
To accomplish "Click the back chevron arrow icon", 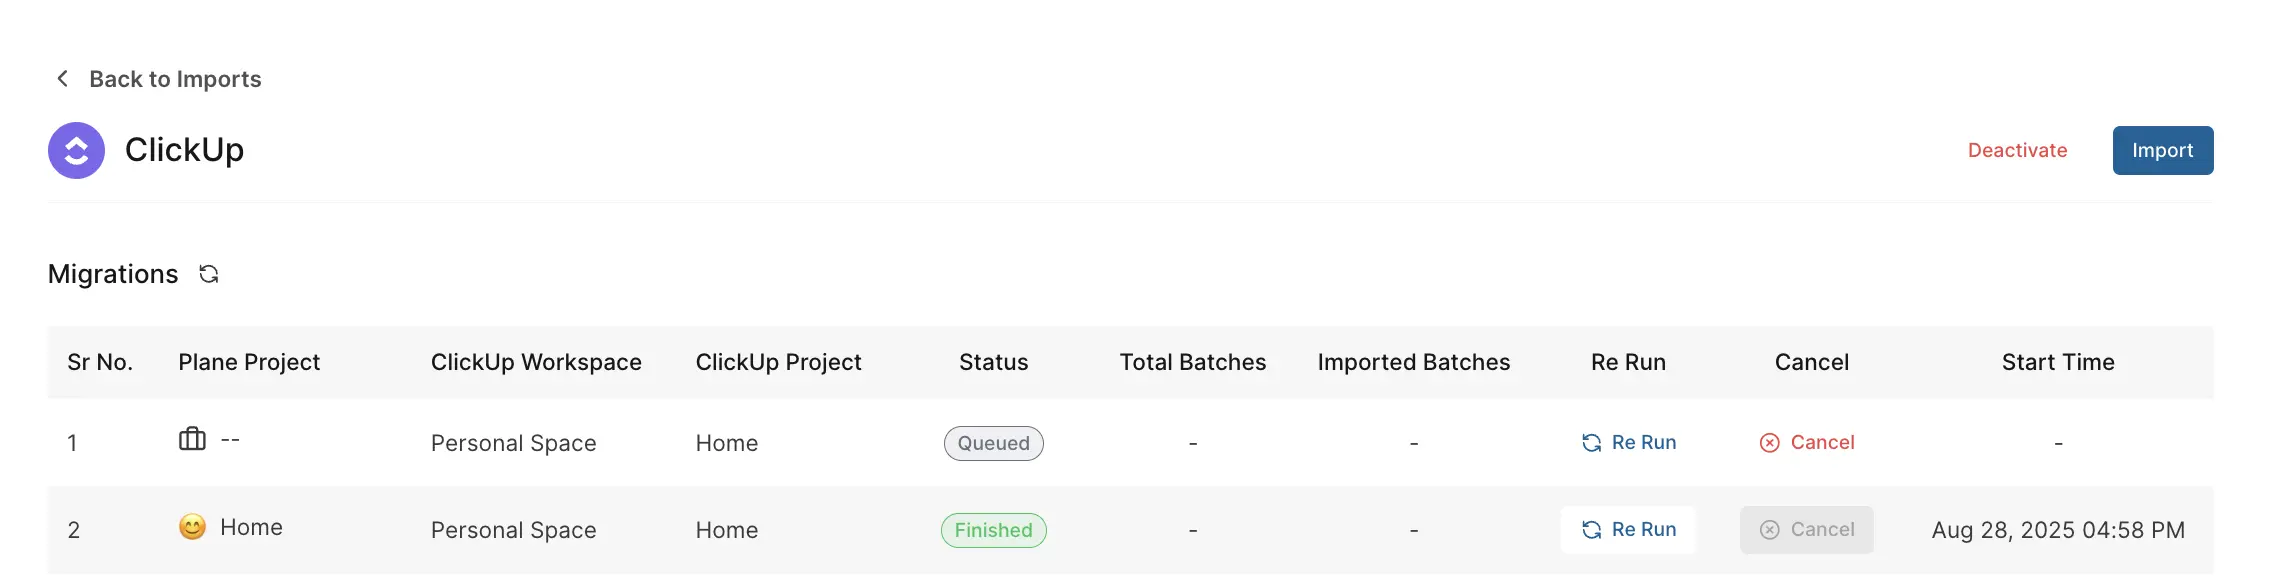I will pyautogui.click(x=62, y=78).
